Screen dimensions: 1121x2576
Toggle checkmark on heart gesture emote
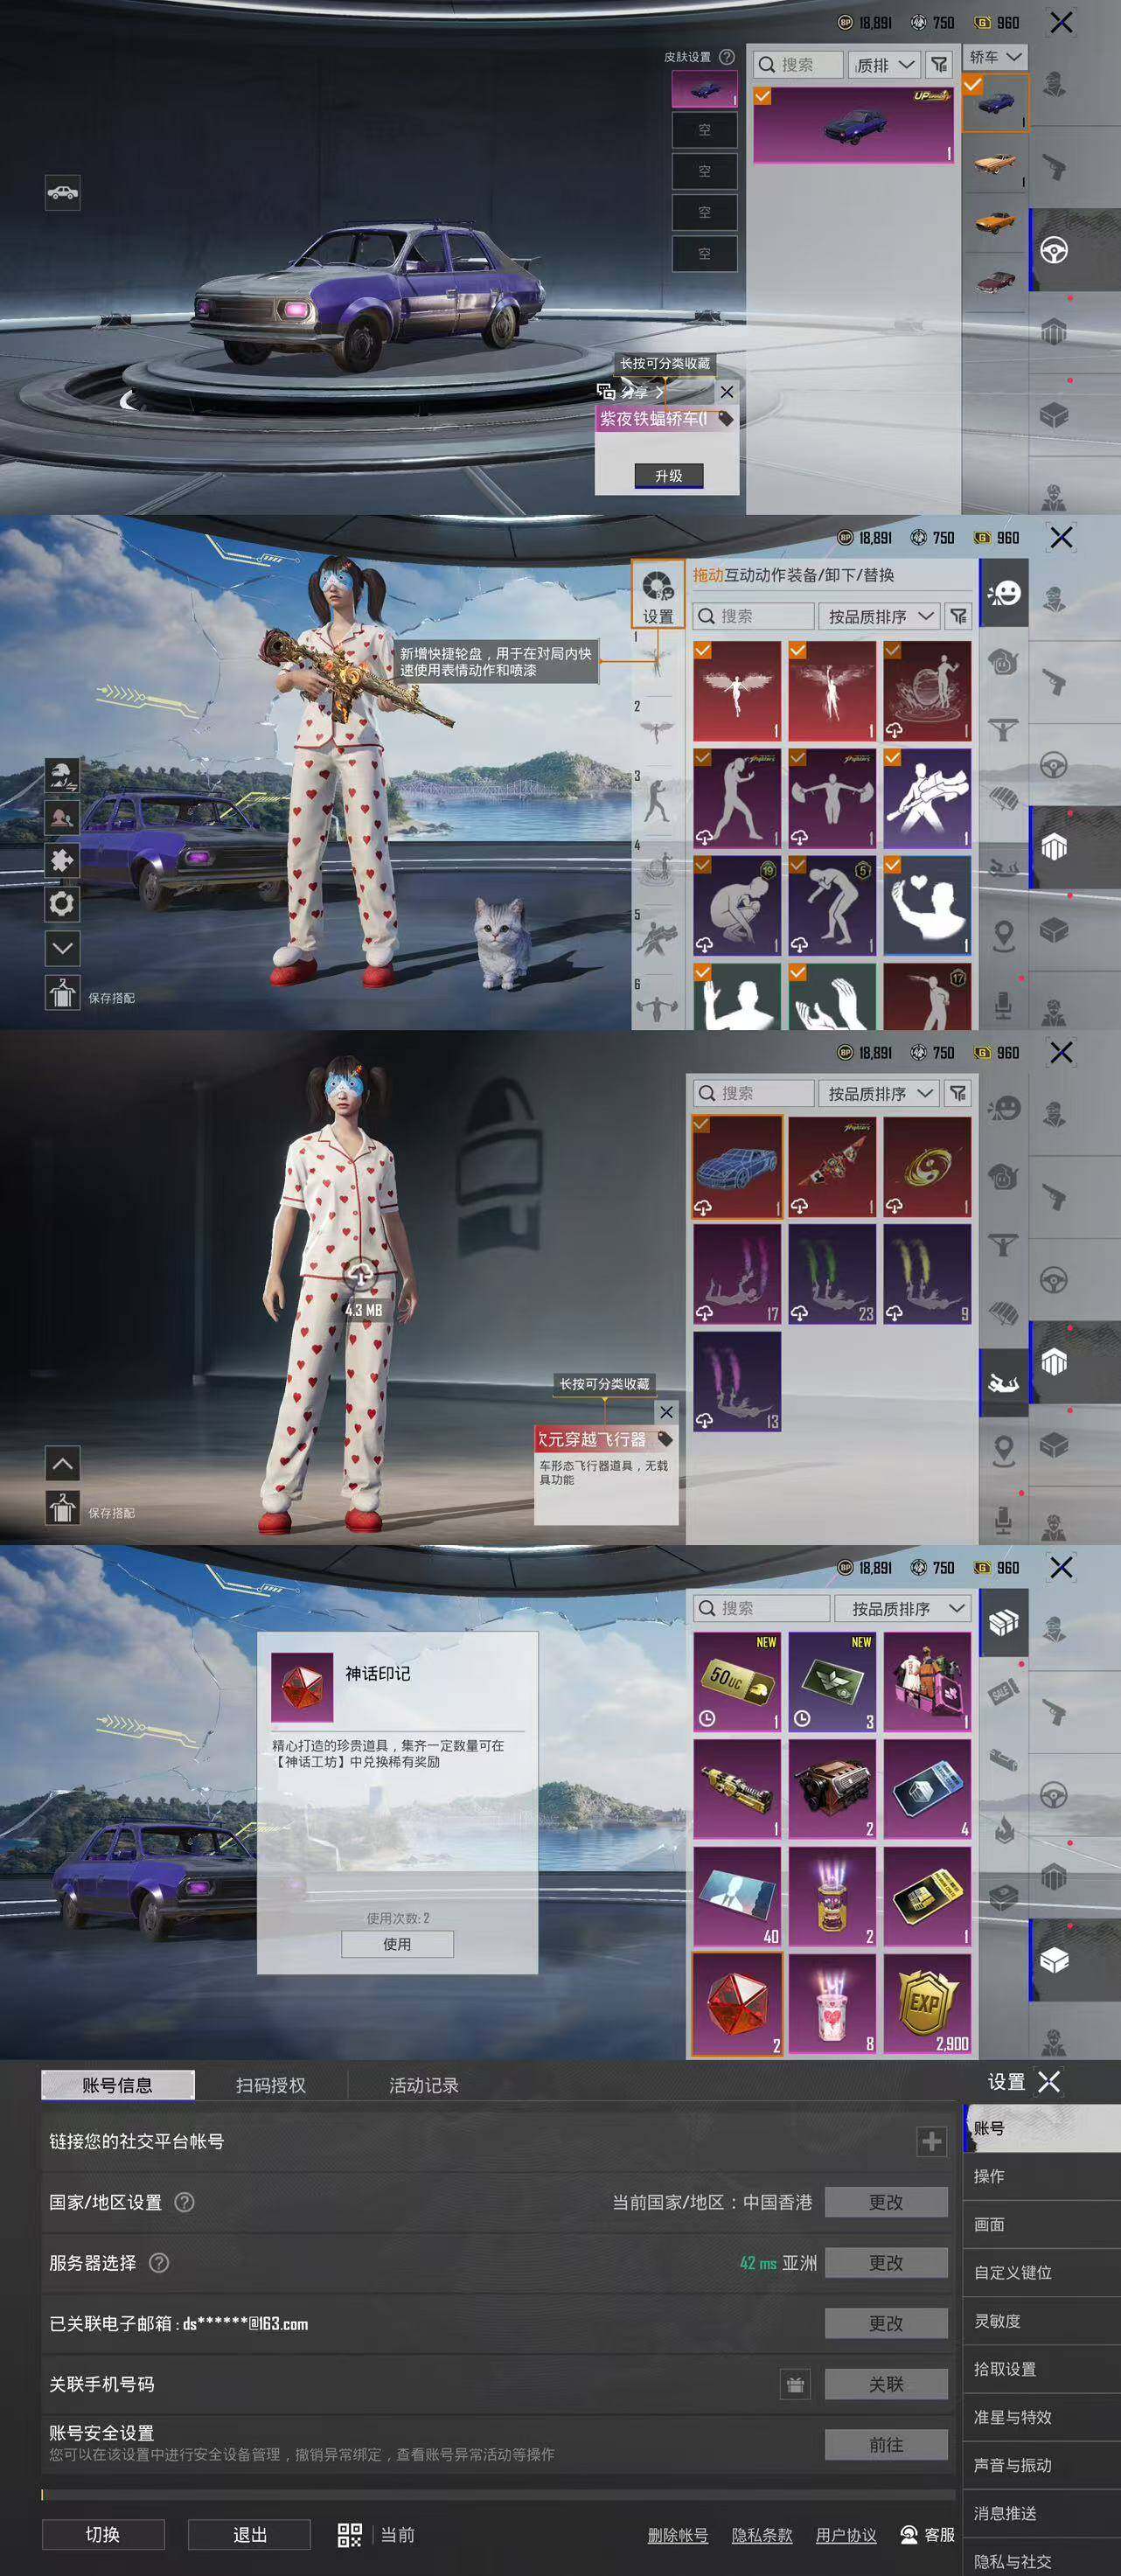pyautogui.click(x=893, y=864)
